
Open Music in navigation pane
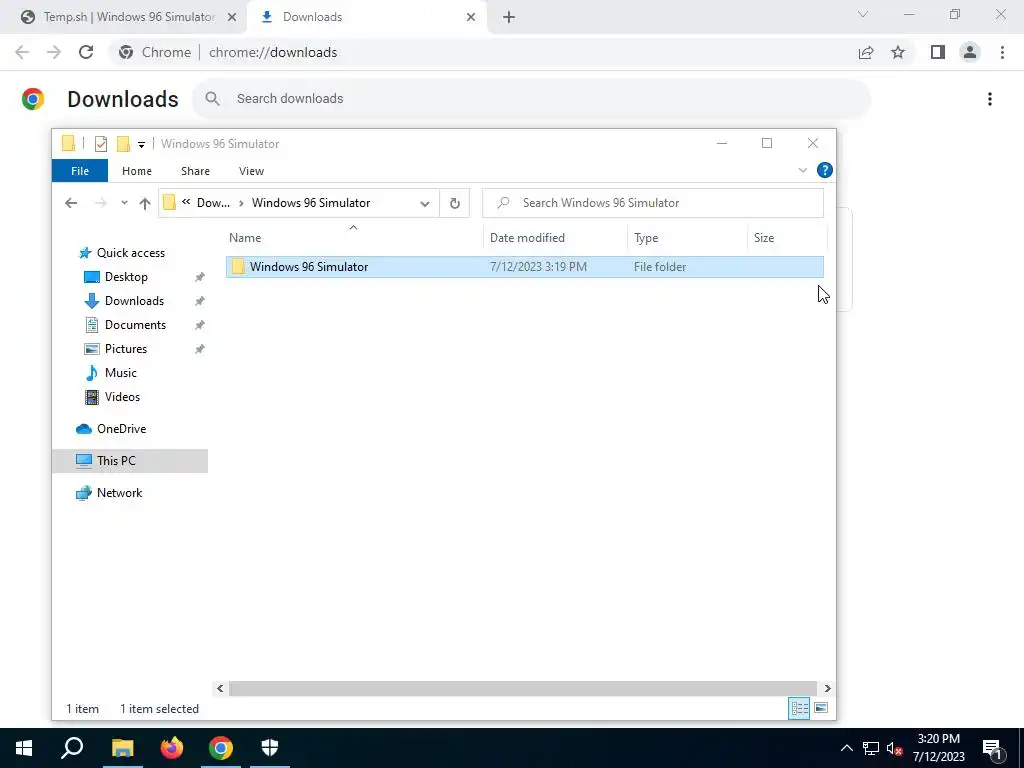point(120,373)
